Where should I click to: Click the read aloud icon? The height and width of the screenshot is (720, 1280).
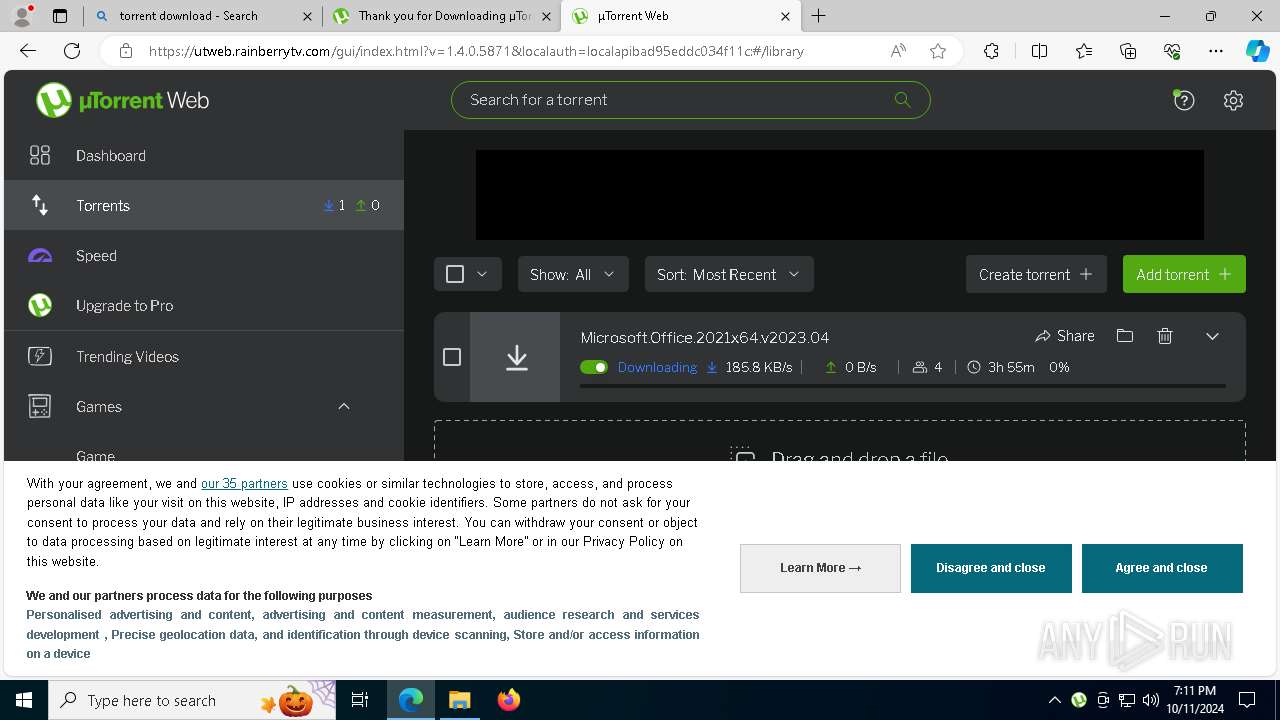(898, 51)
